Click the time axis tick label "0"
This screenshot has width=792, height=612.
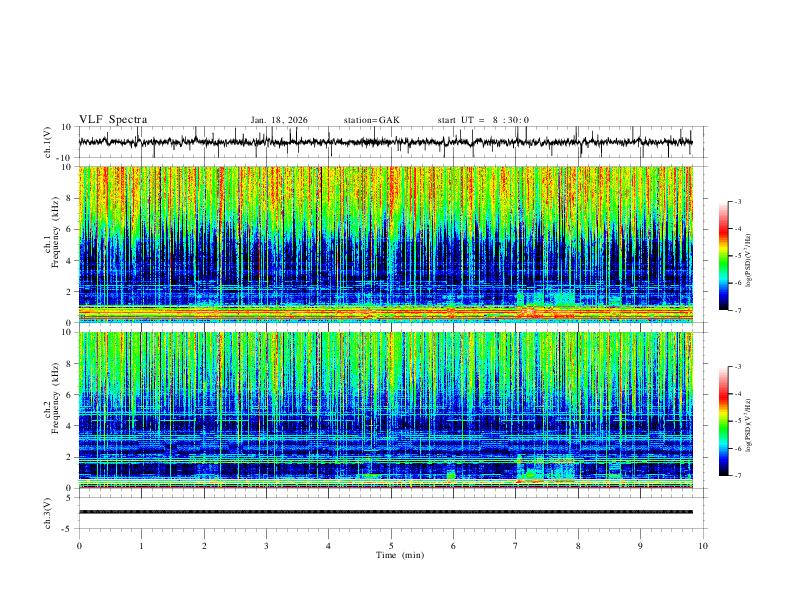point(79,546)
